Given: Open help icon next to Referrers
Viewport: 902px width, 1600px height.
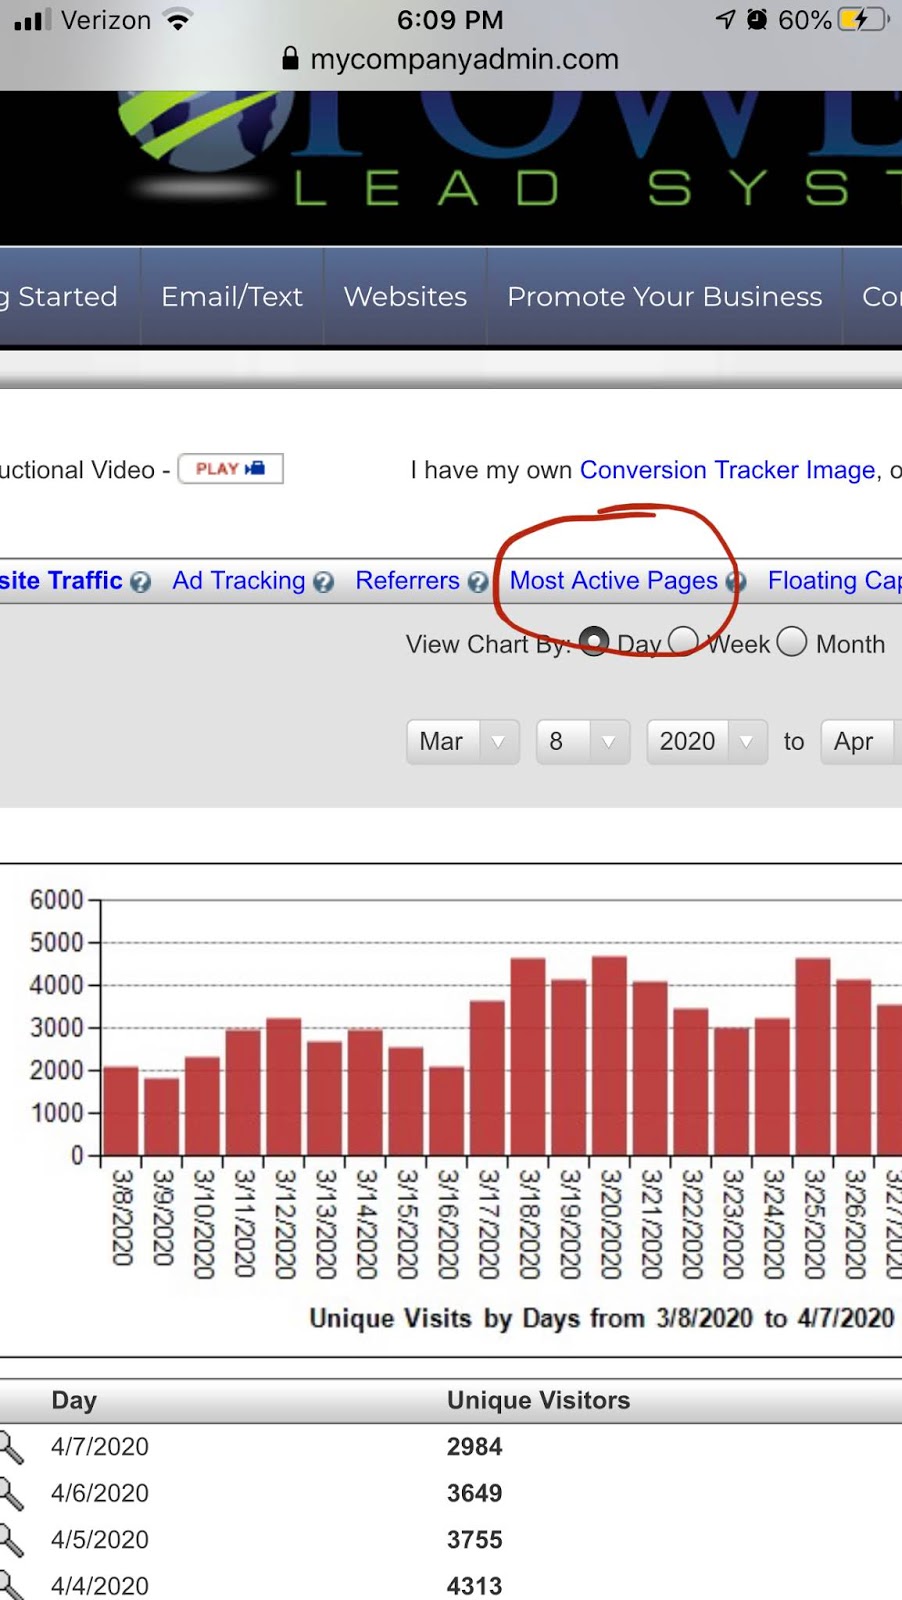Looking at the screenshot, I should coord(478,582).
